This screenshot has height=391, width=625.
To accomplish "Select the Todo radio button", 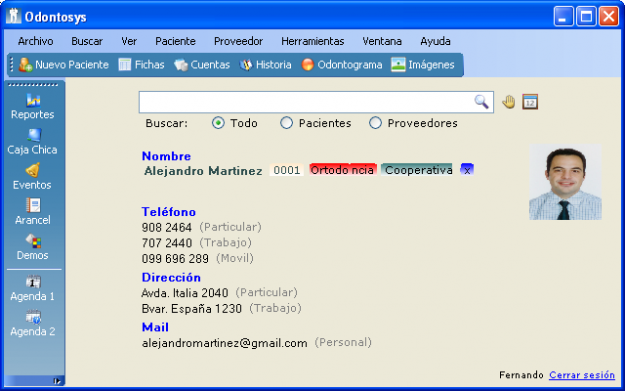I will click(x=218, y=123).
